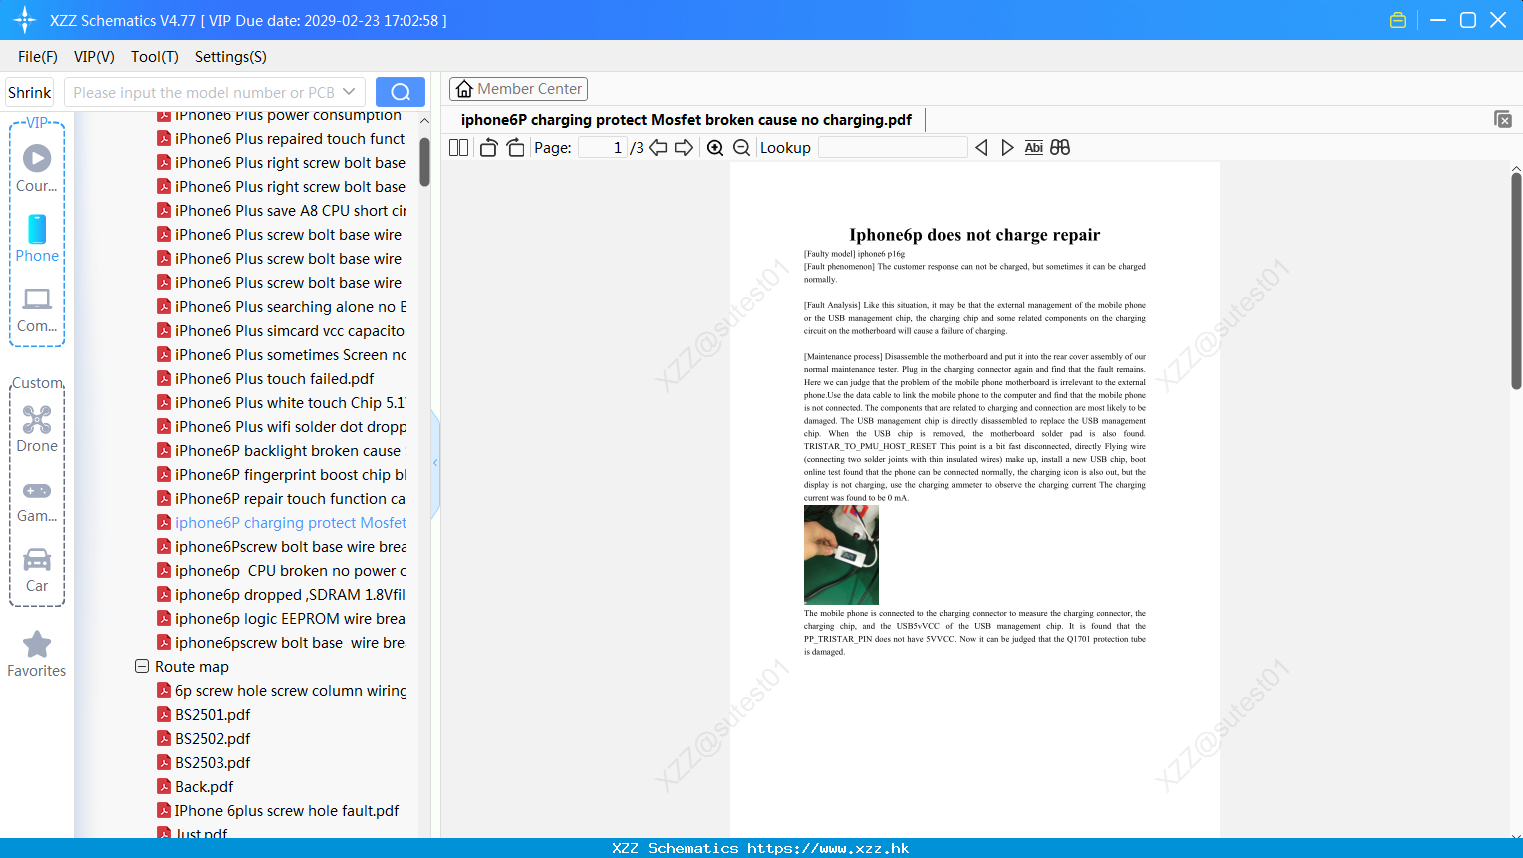This screenshot has height=858, width=1523.
Task: Open BS2502.pdf
Action: tap(204, 739)
